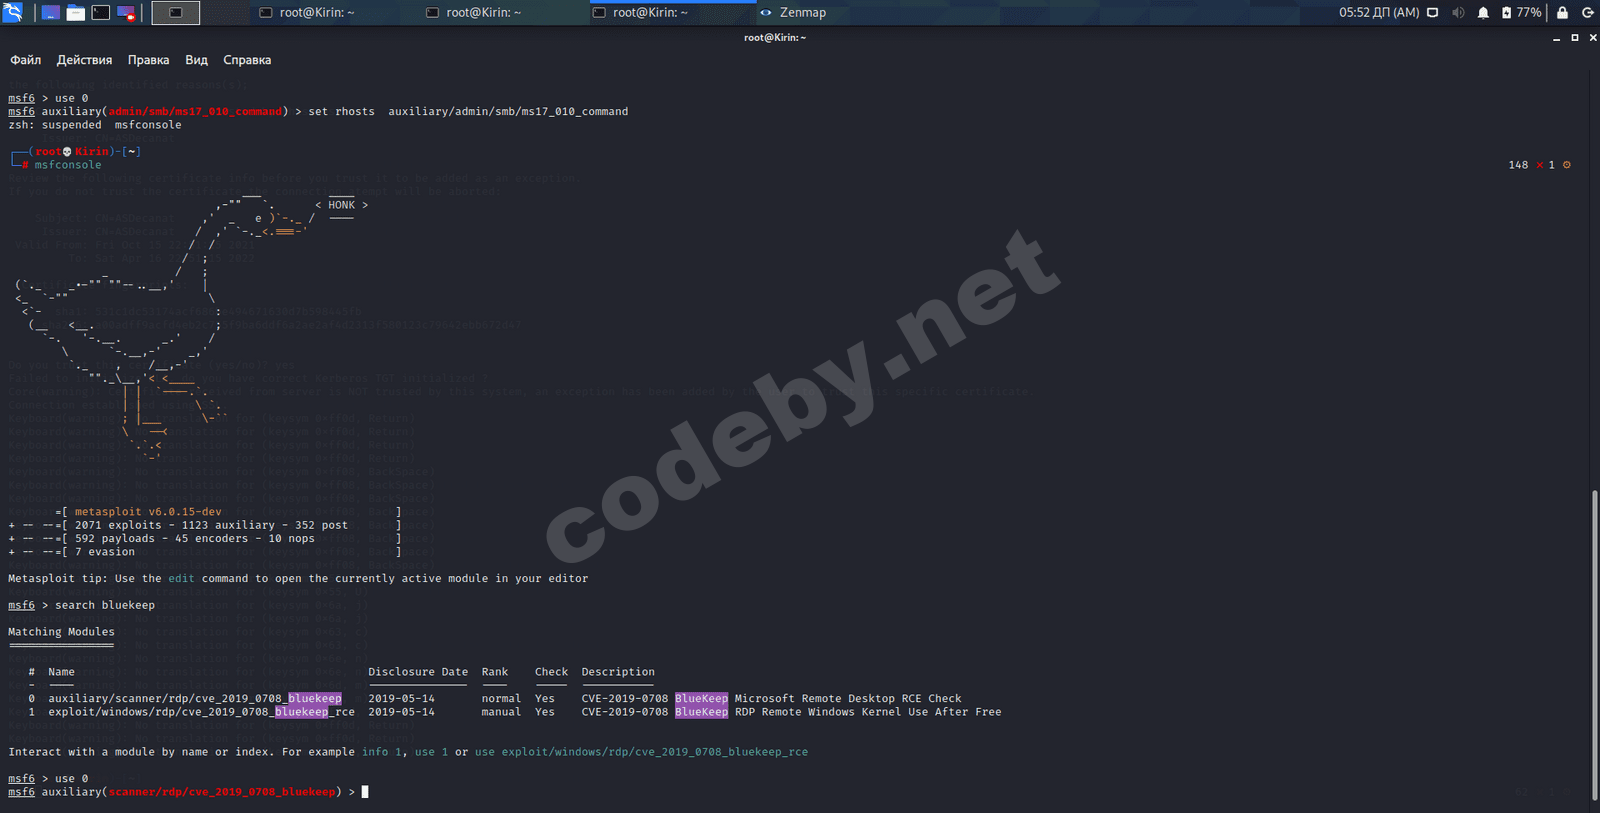Close the root@Kirin terminal window
This screenshot has height=813, width=1600.
point(1593,38)
